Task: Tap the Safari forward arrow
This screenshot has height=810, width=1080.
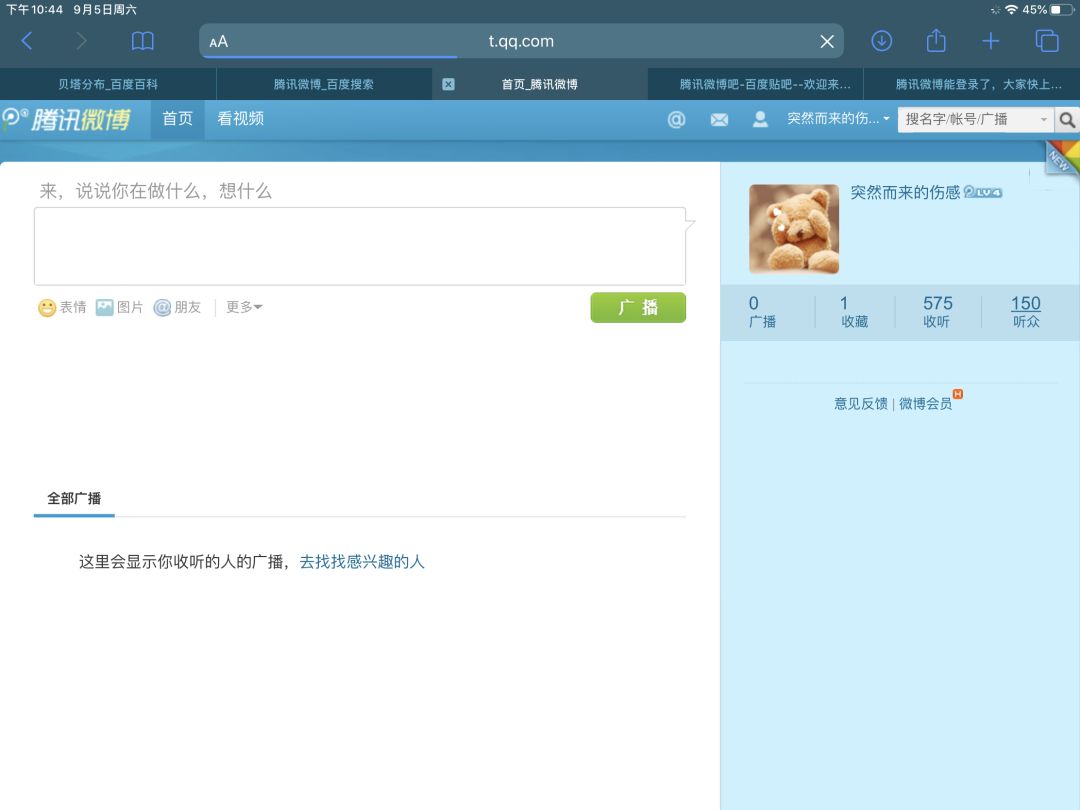Action: pyautogui.click(x=81, y=41)
